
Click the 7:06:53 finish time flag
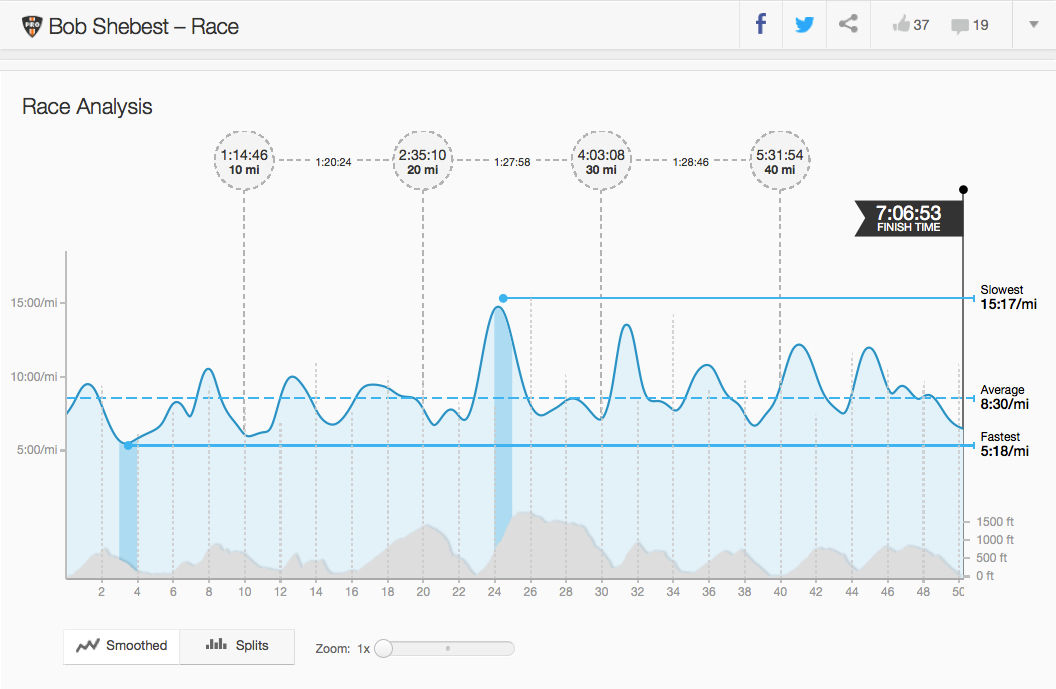tap(908, 217)
